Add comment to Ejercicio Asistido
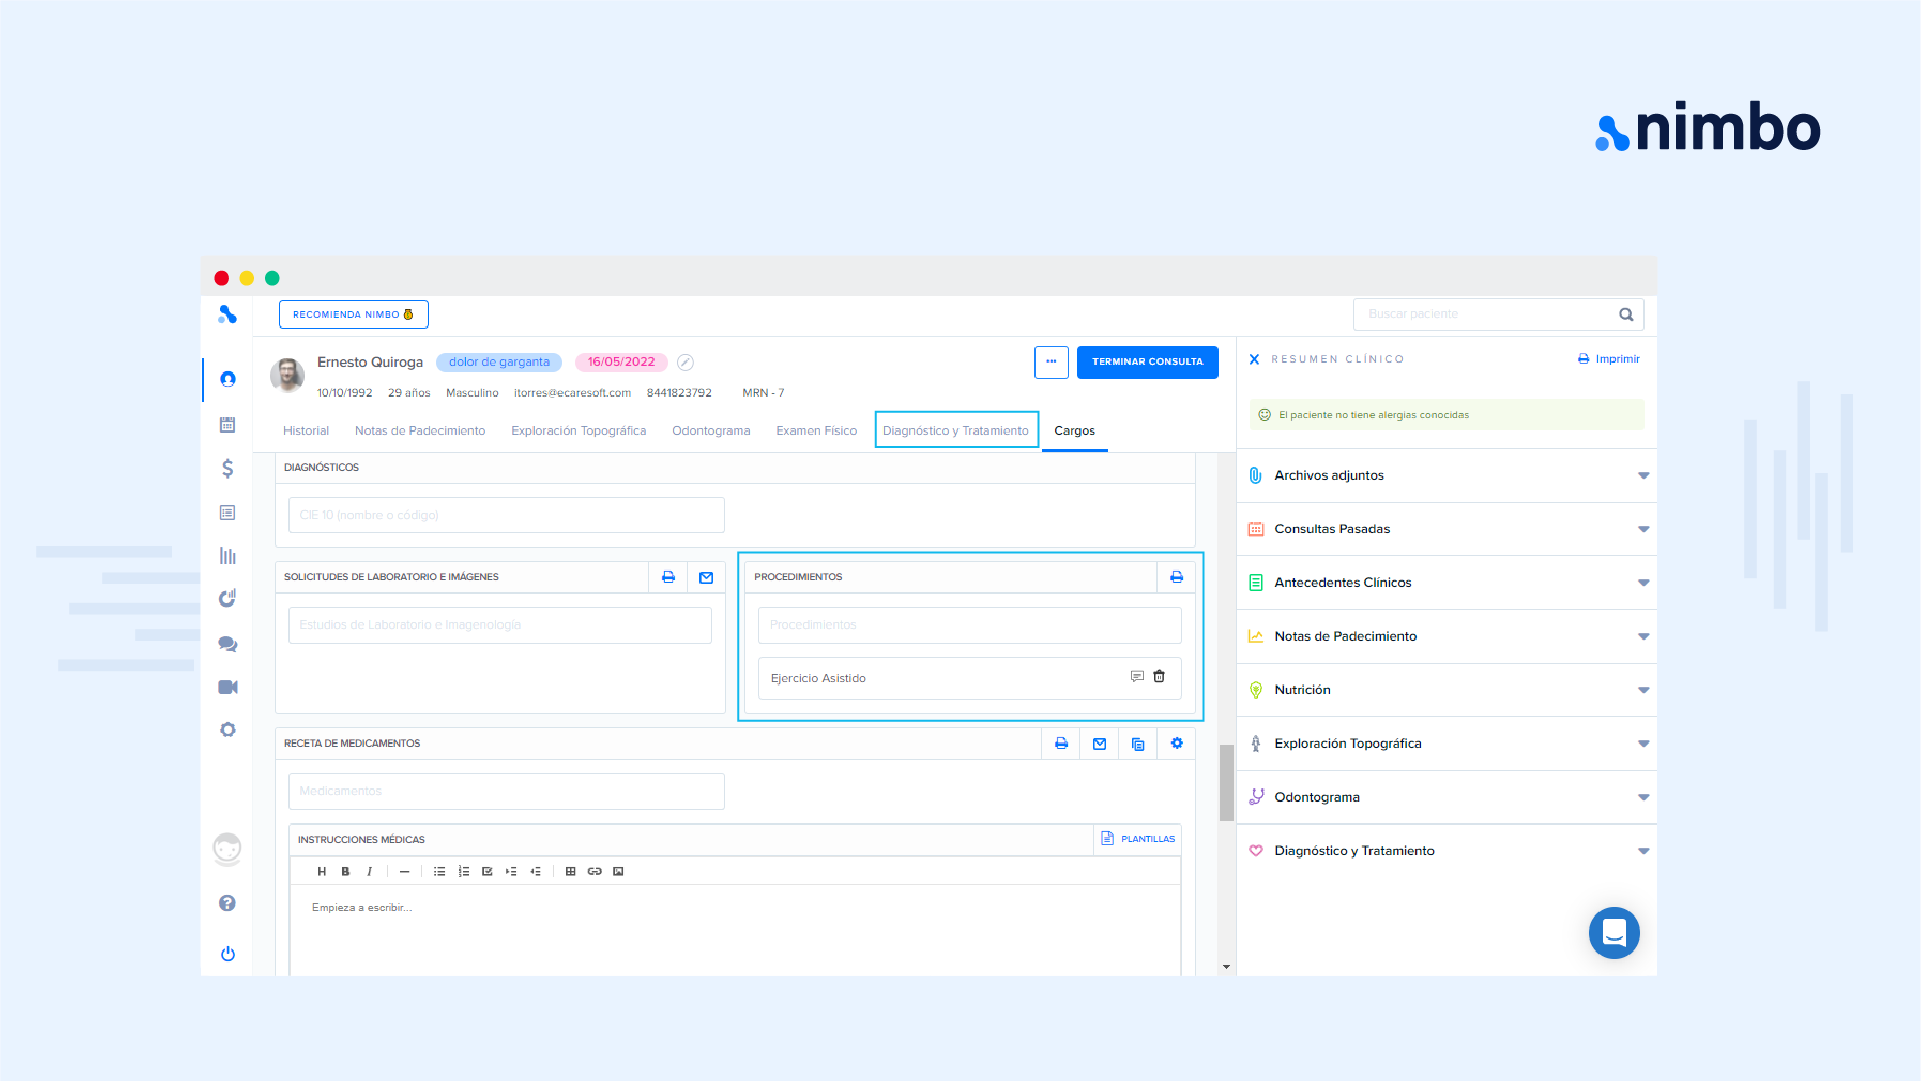Viewport: 1921px width, 1081px height. click(1137, 677)
